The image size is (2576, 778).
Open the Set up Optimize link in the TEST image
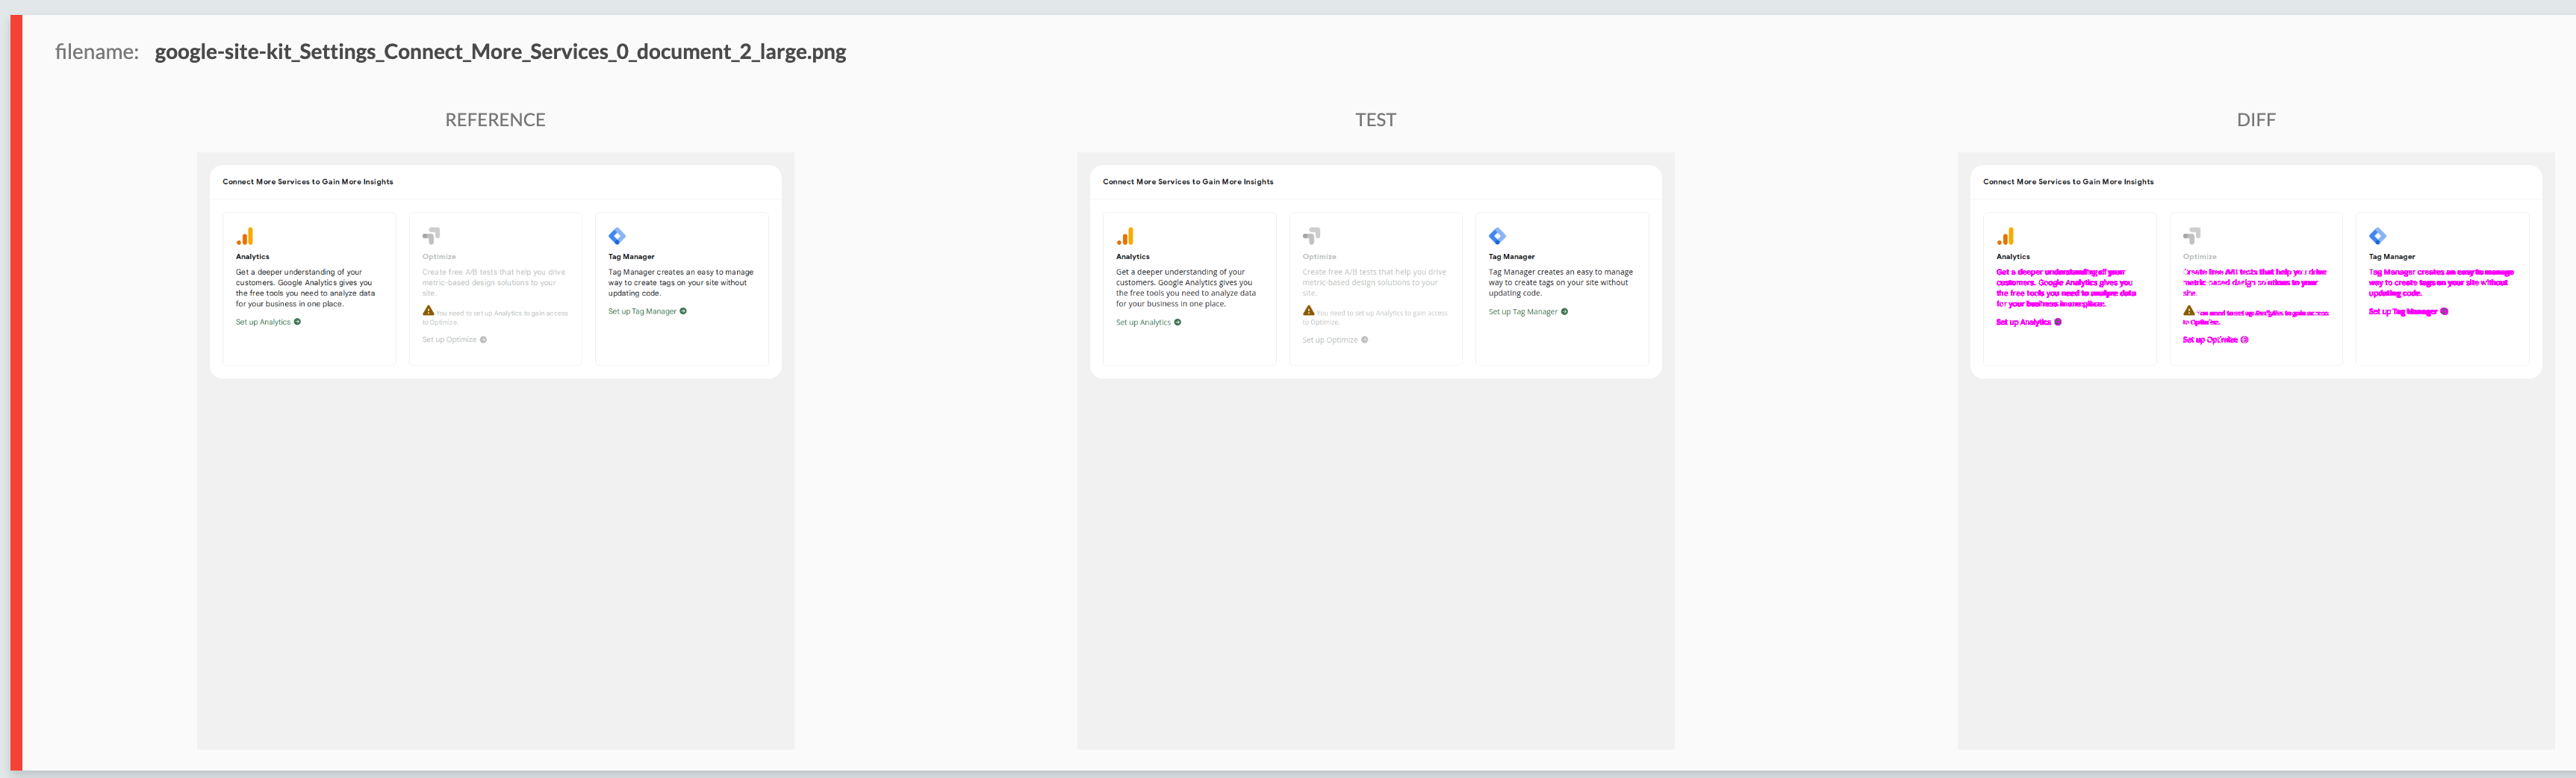tap(1335, 340)
